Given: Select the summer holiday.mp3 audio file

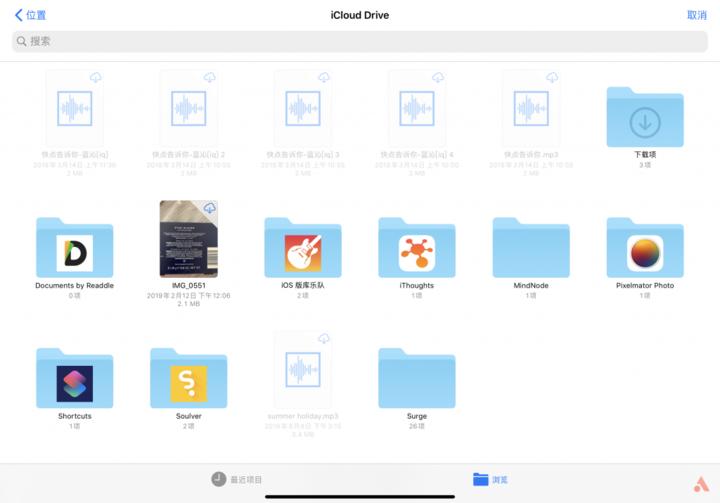Looking at the screenshot, I should tap(303, 369).
